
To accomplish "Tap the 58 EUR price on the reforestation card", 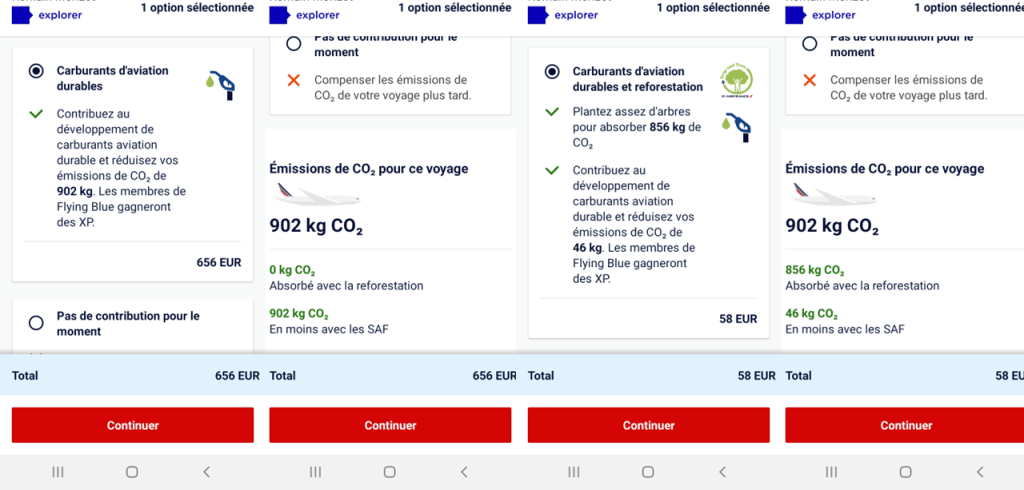I will pyautogui.click(x=738, y=319).
